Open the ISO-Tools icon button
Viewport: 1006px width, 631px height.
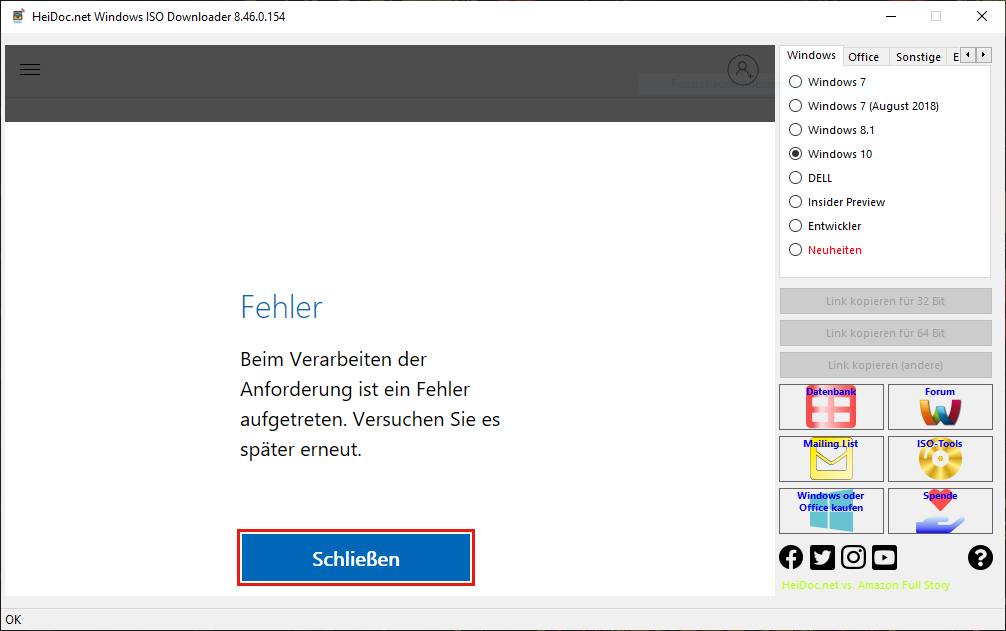click(x=940, y=459)
